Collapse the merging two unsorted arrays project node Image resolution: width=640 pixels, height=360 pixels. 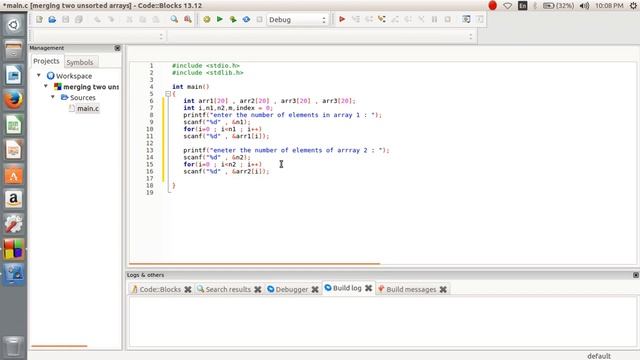[x=46, y=87]
